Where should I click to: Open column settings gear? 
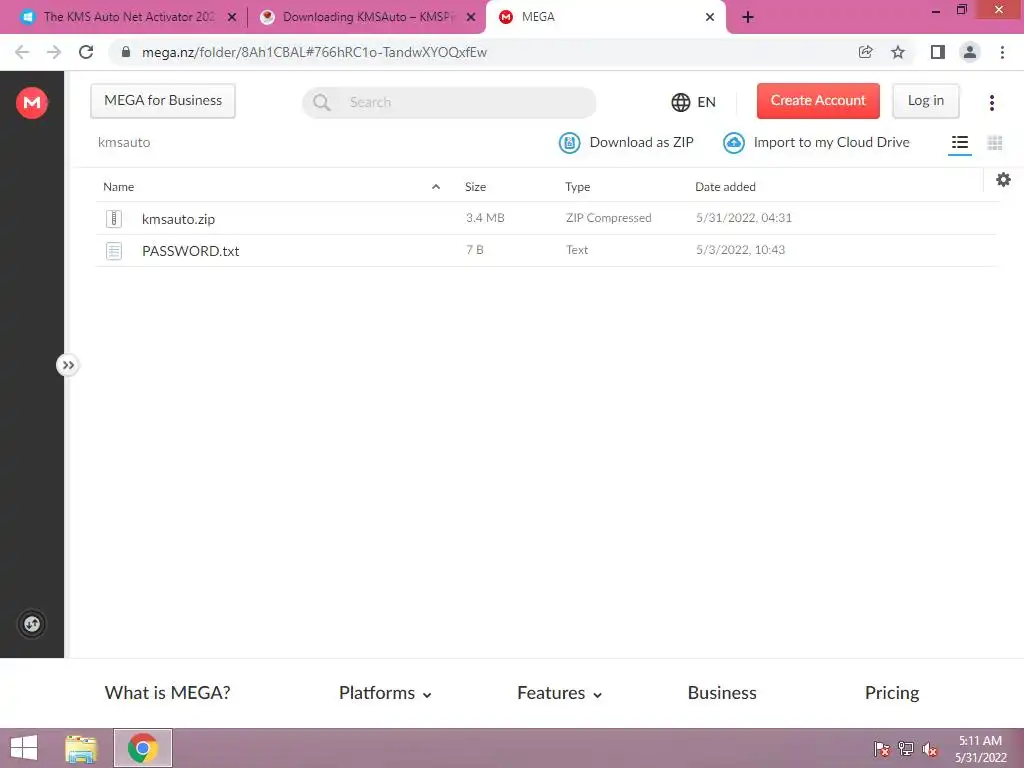point(1003,180)
